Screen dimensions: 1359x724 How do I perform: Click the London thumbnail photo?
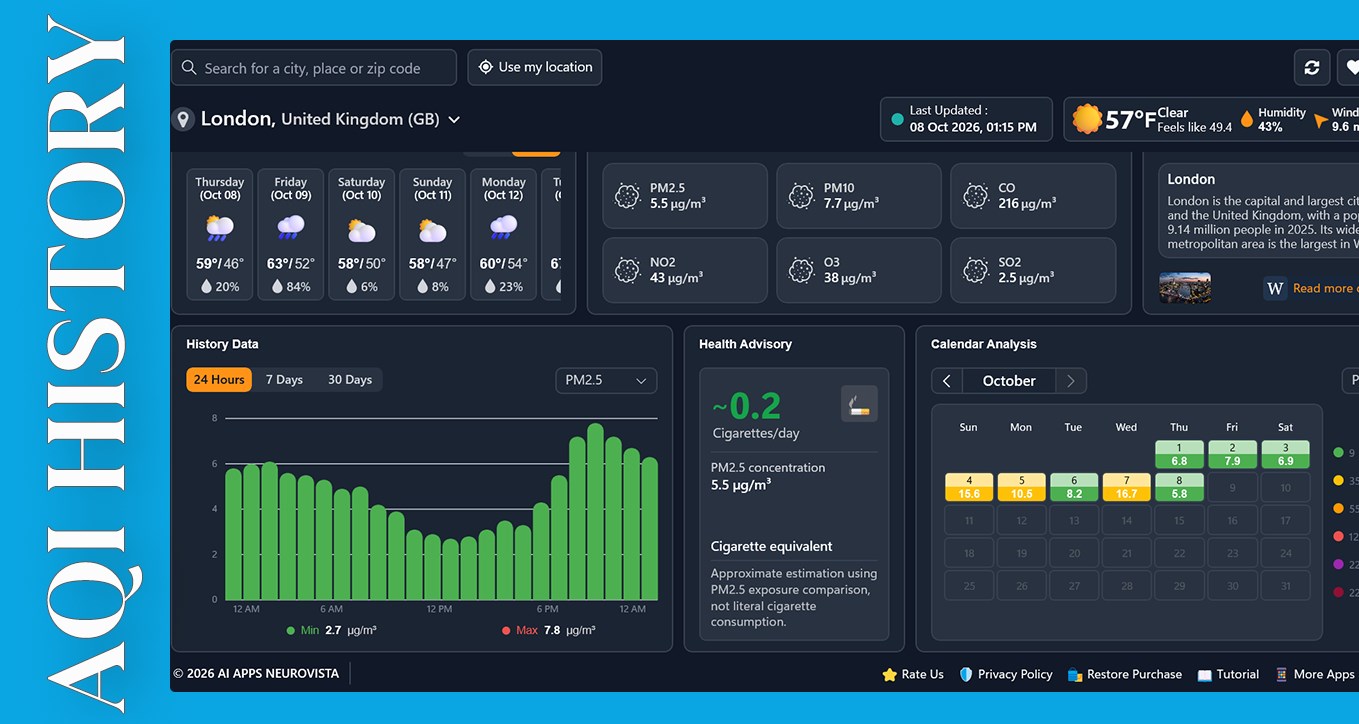tap(1185, 288)
